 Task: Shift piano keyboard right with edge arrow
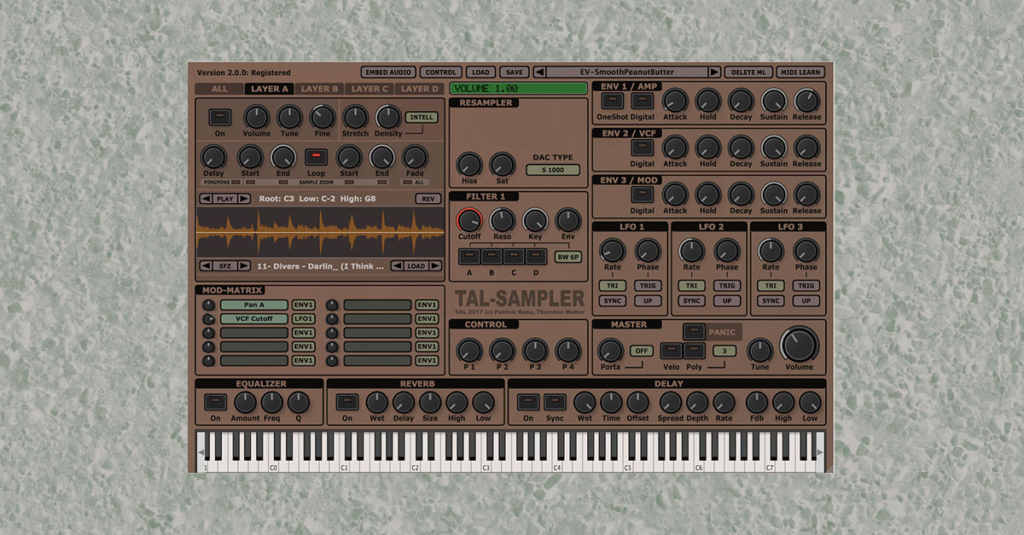pyautogui.click(x=820, y=452)
